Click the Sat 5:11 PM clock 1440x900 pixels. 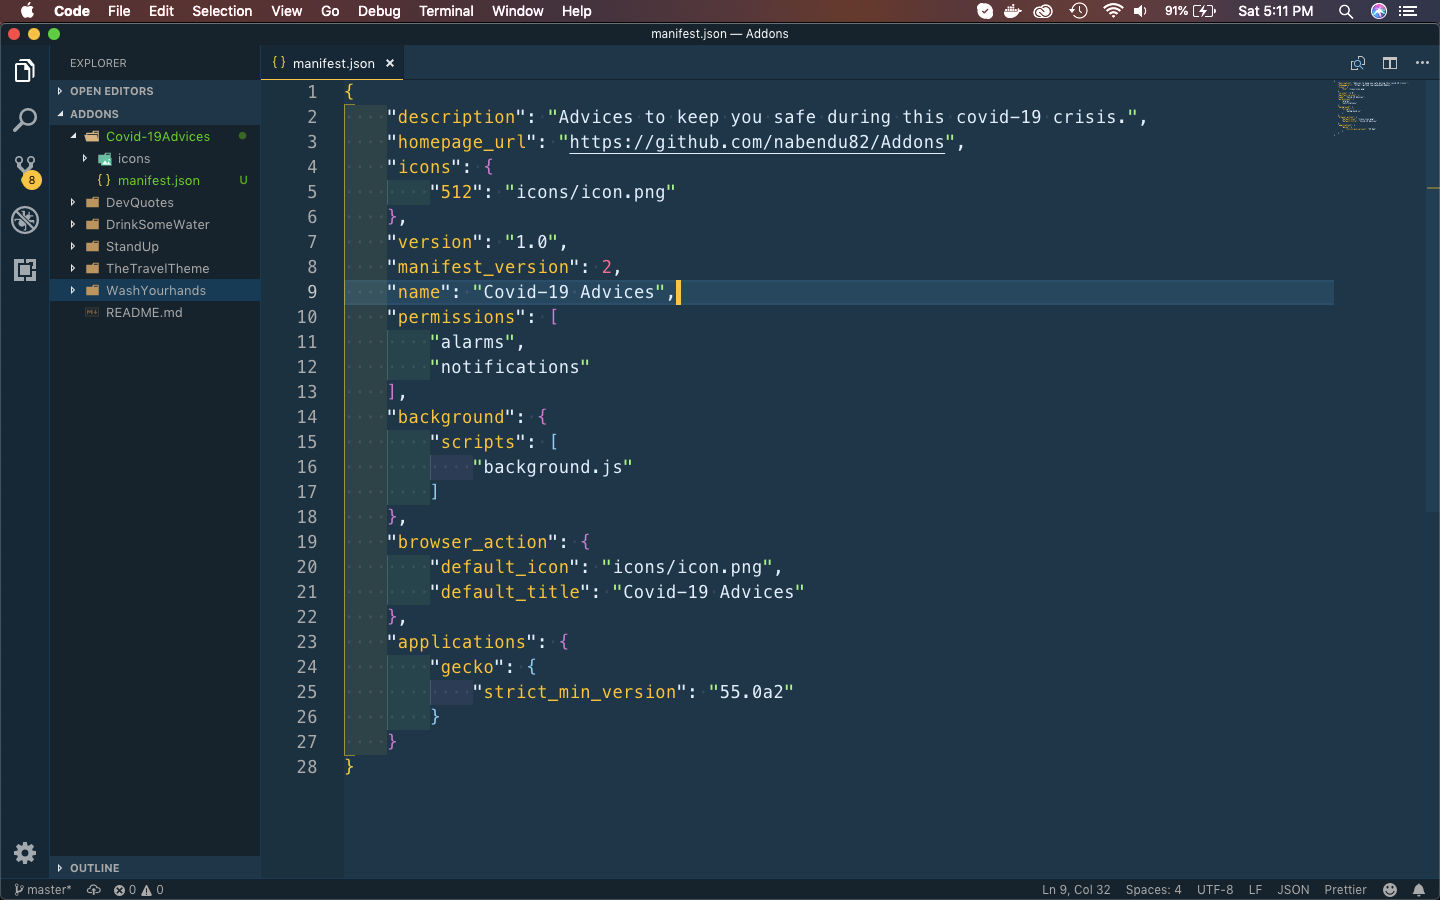coord(1276,11)
